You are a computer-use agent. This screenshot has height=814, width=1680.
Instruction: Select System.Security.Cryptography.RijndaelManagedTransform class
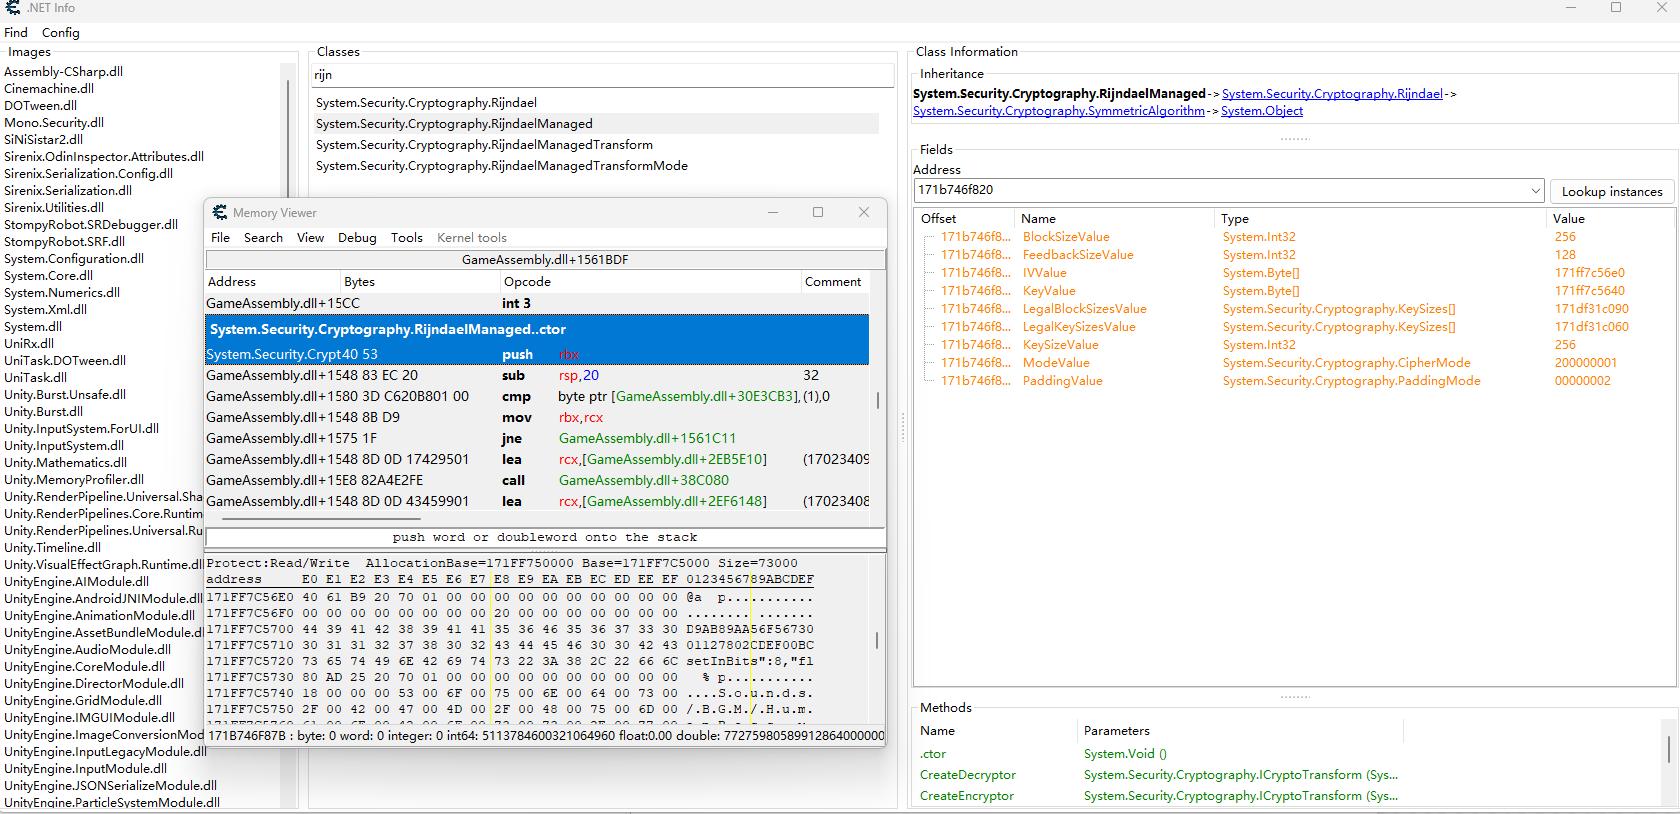pos(484,145)
